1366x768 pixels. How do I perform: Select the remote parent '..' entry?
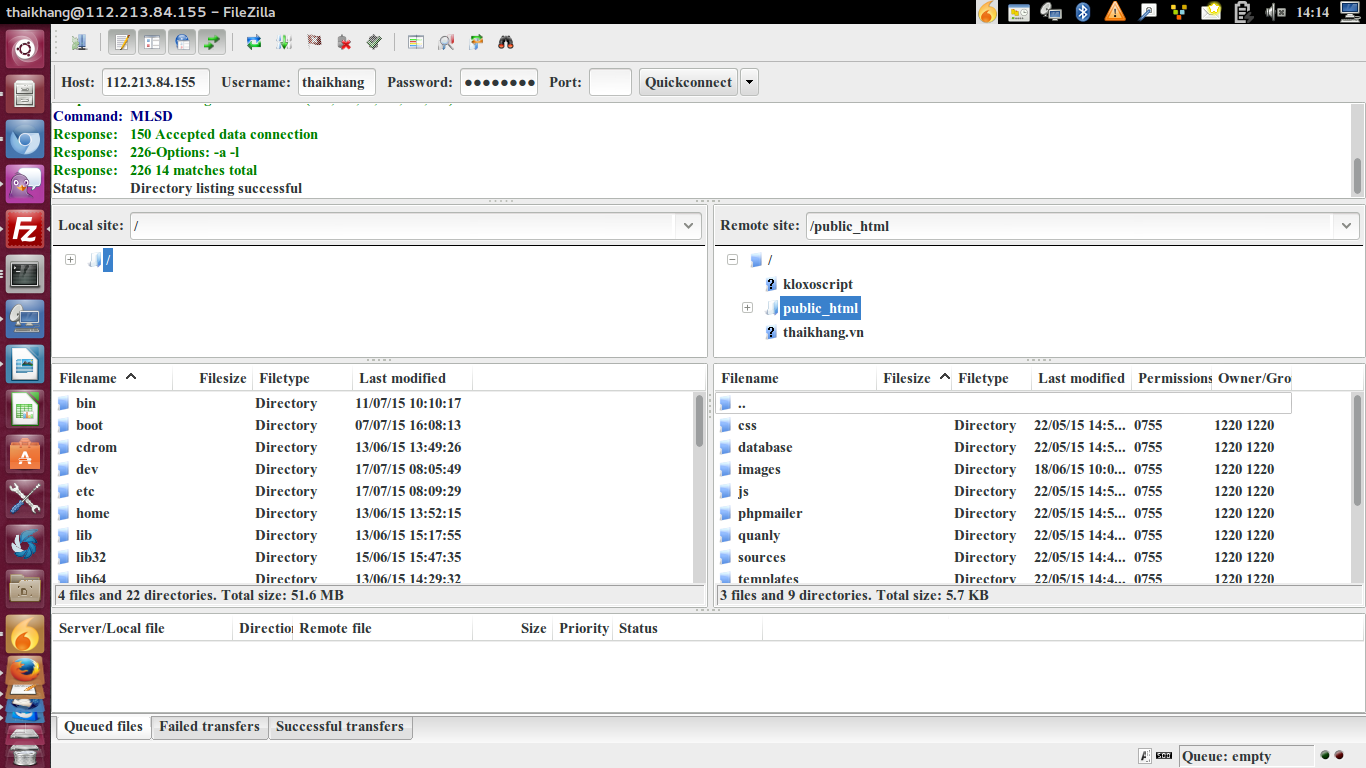(x=1004, y=403)
